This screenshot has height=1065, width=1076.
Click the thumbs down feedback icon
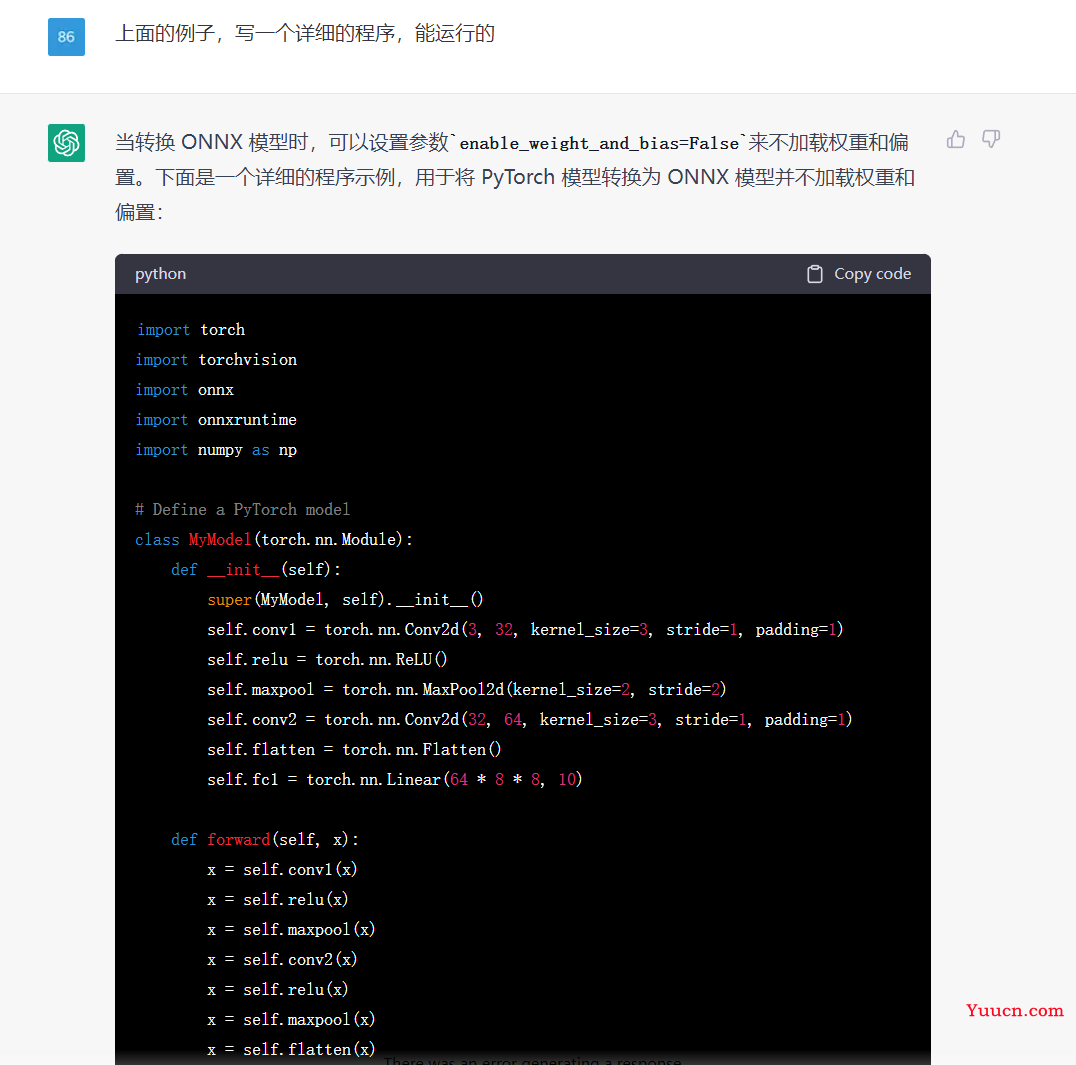point(991,139)
